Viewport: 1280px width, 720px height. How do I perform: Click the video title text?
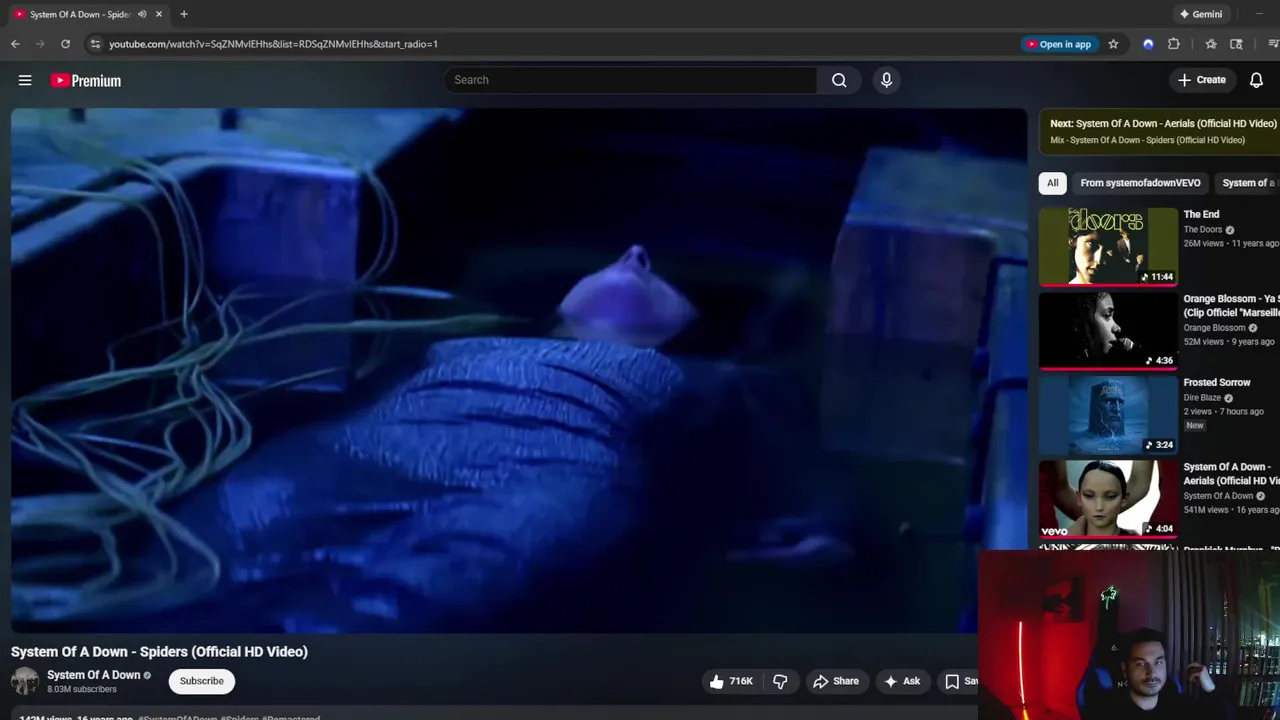coord(159,651)
